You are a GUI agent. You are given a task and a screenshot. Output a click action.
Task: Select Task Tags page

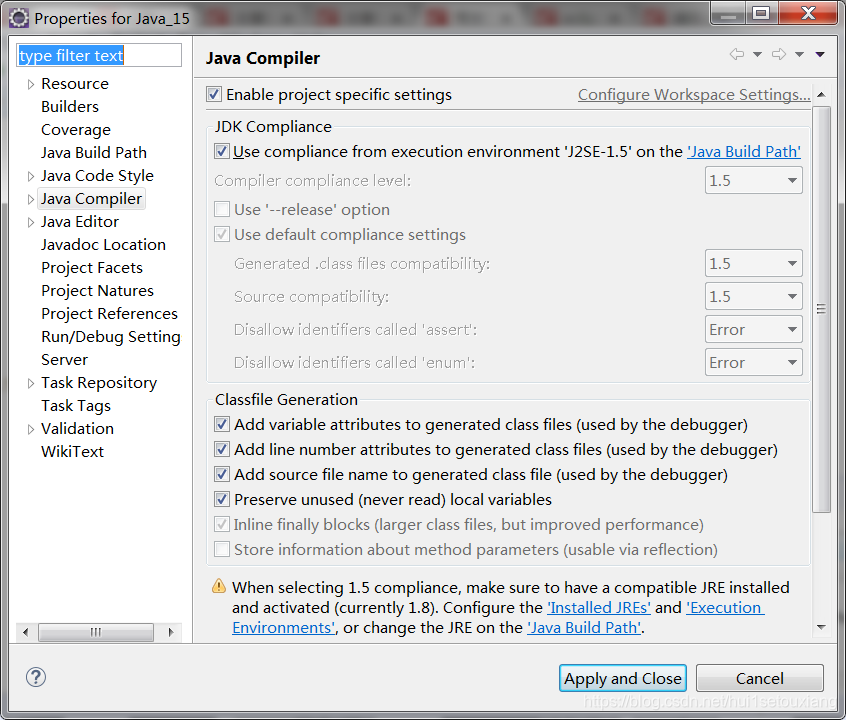point(76,406)
